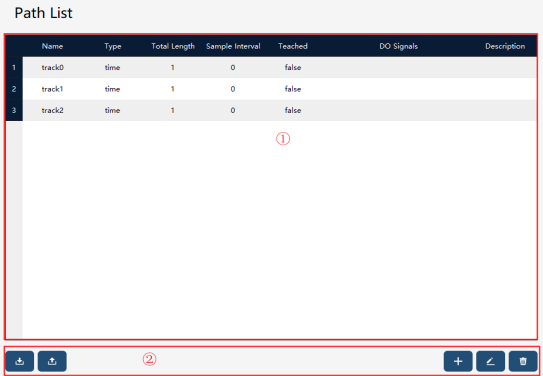Add a new path with plus button

(x=458, y=361)
